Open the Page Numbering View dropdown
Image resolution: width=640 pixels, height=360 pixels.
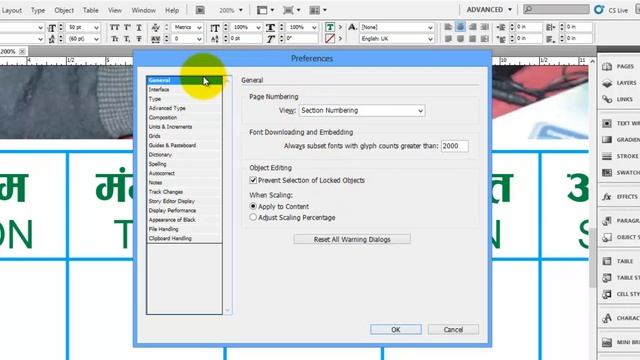click(x=362, y=111)
